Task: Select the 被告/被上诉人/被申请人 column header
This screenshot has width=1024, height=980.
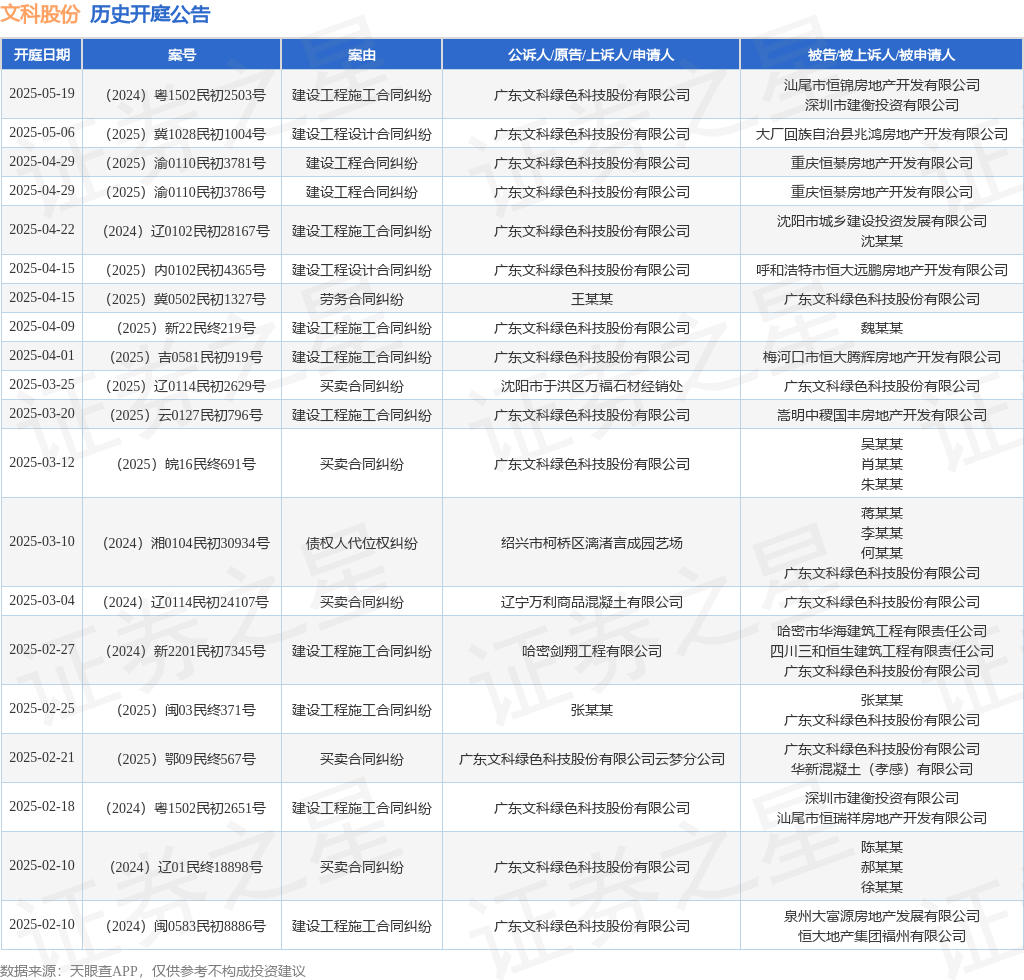Action: 882,55
